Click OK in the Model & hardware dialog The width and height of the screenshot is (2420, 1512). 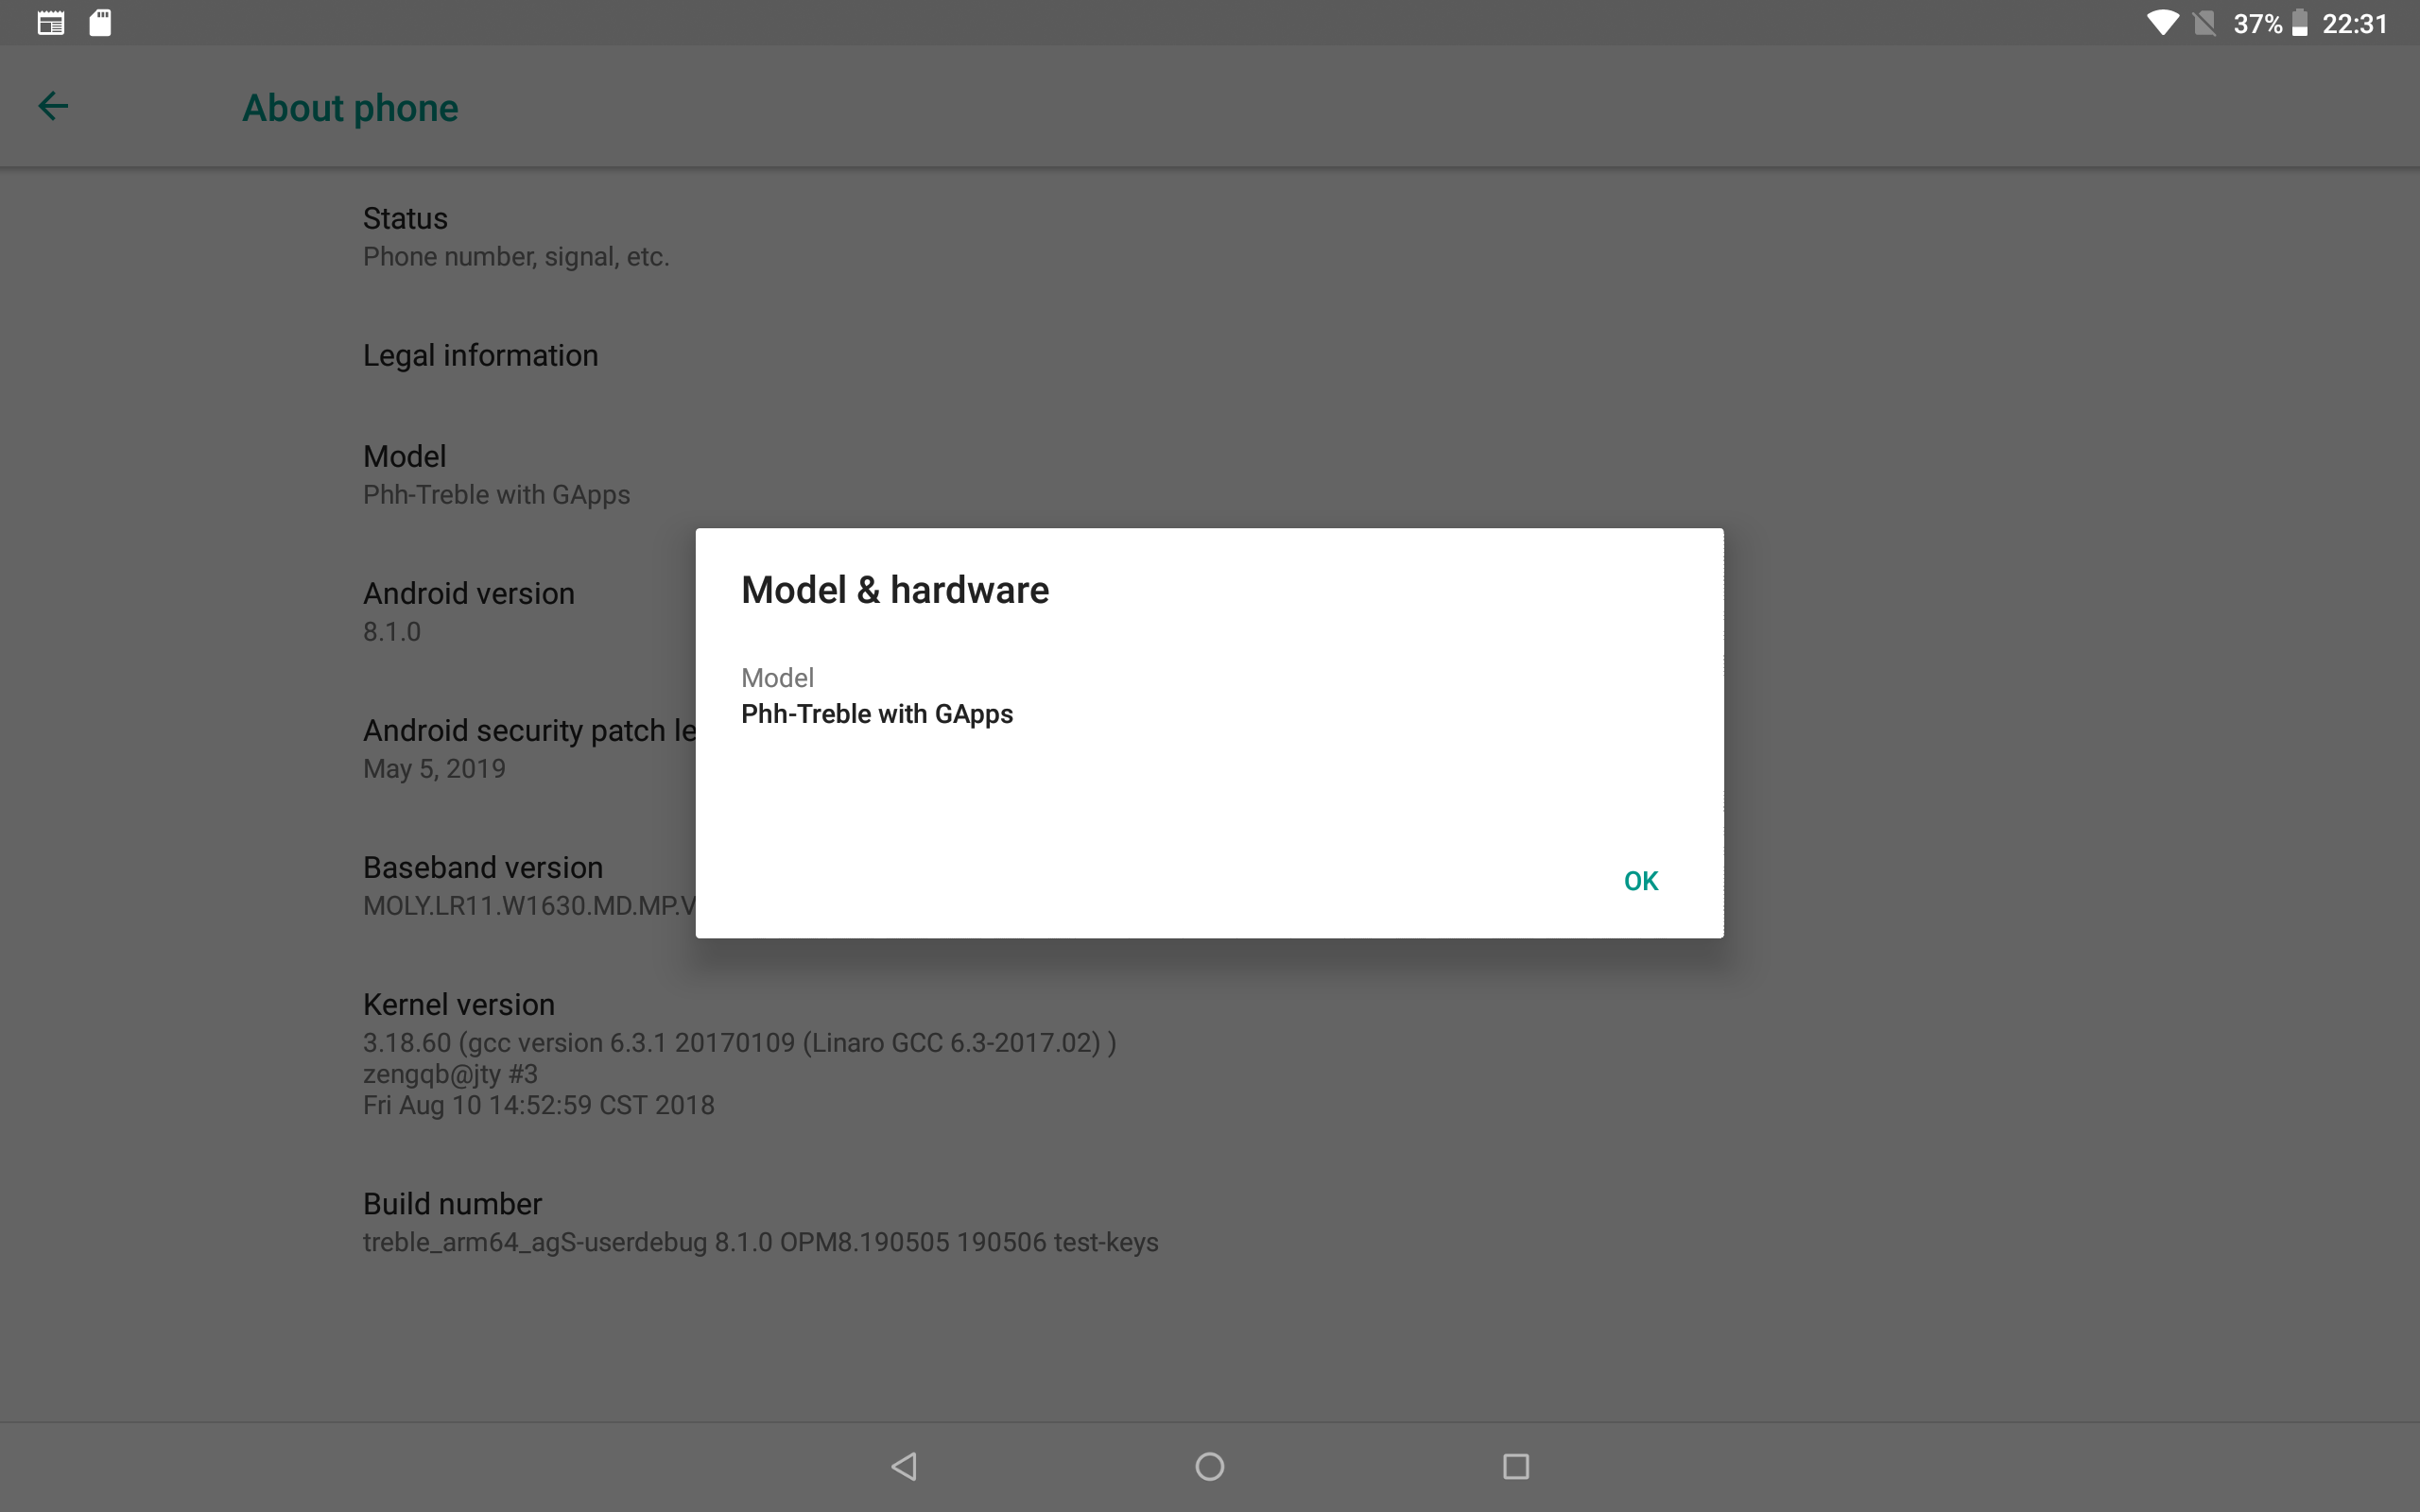point(1640,881)
